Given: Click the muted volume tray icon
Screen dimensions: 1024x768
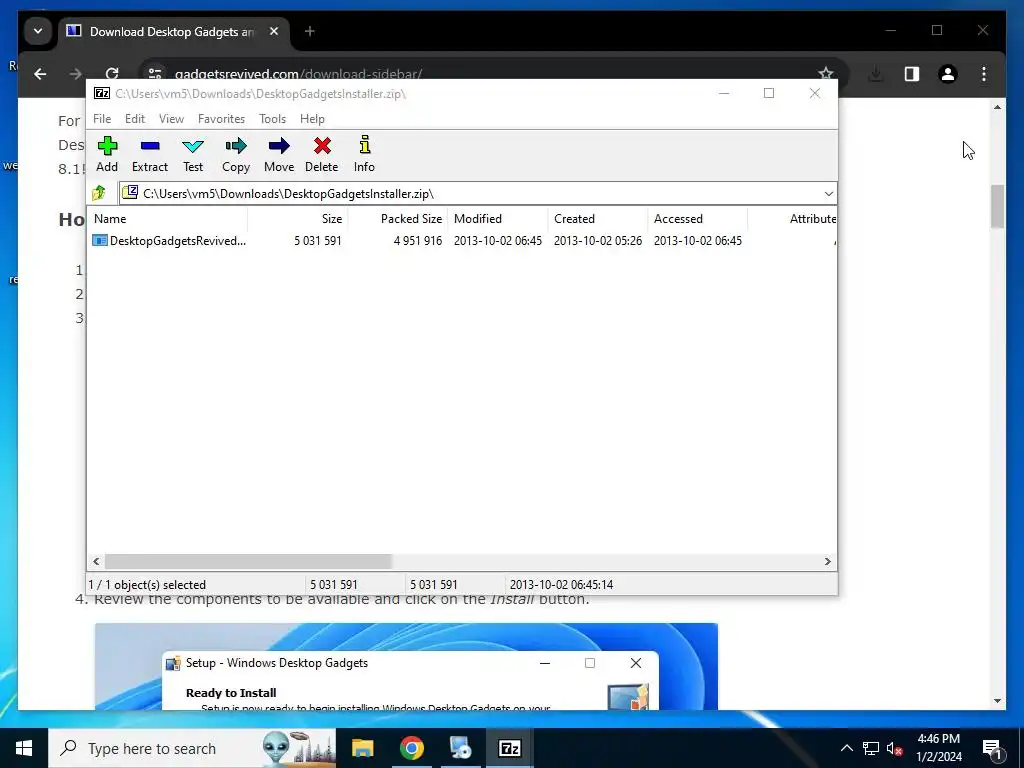Looking at the screenshot, I should [x=895, y=748].
